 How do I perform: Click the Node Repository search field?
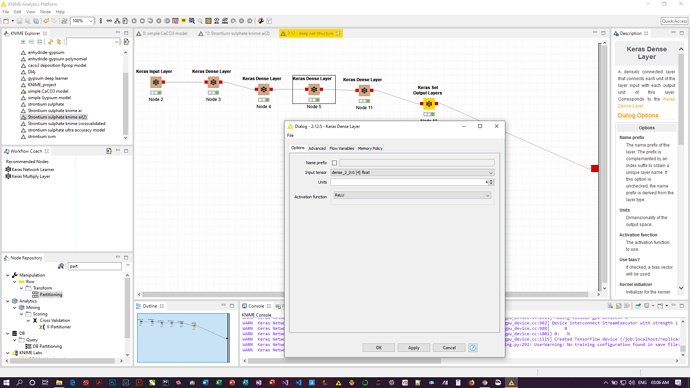(95, 266)
